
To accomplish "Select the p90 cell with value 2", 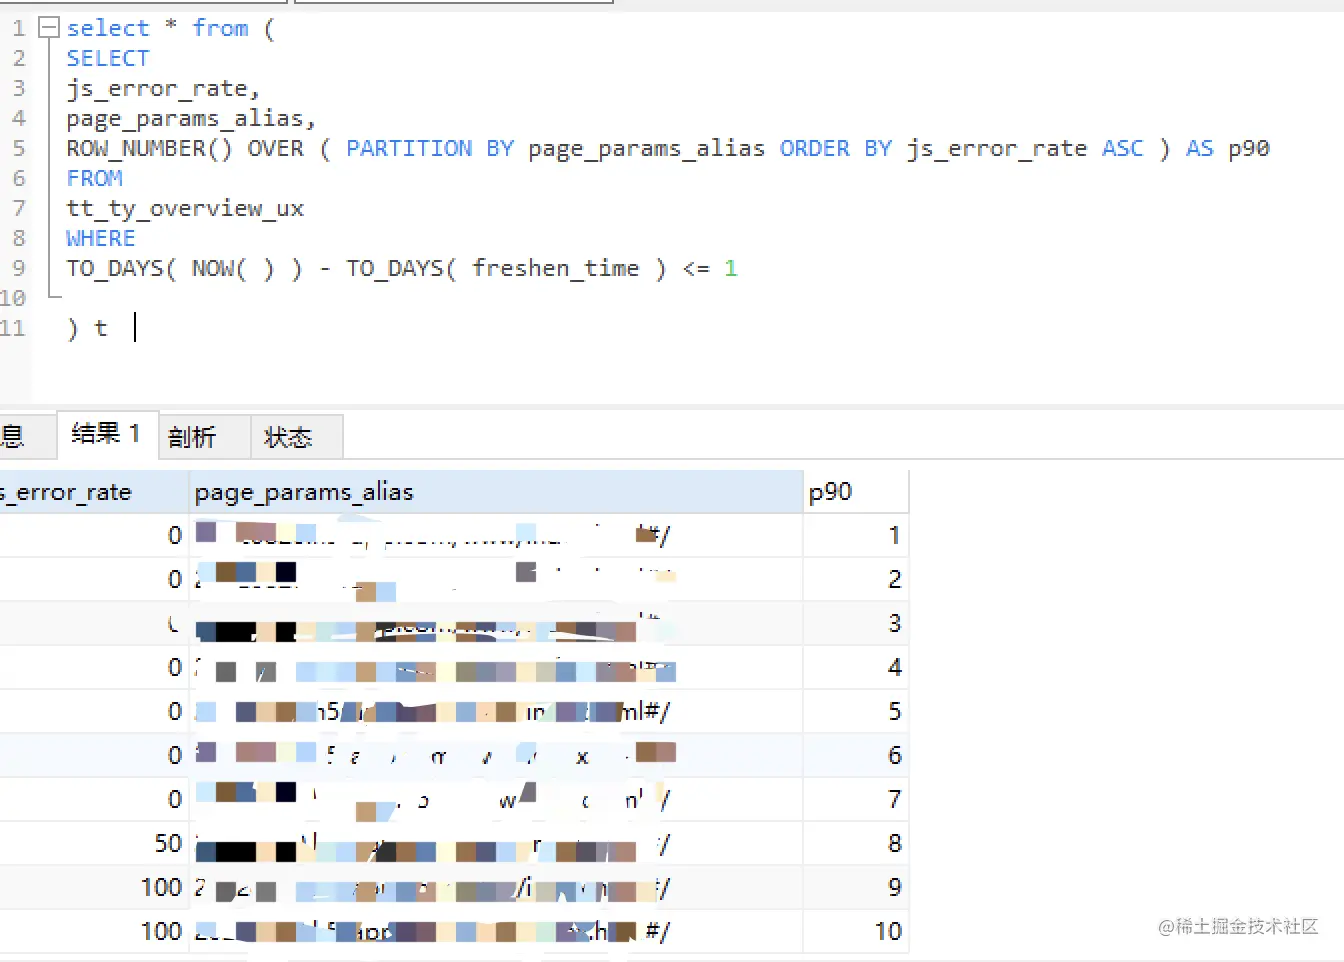I will click(856, 580).
